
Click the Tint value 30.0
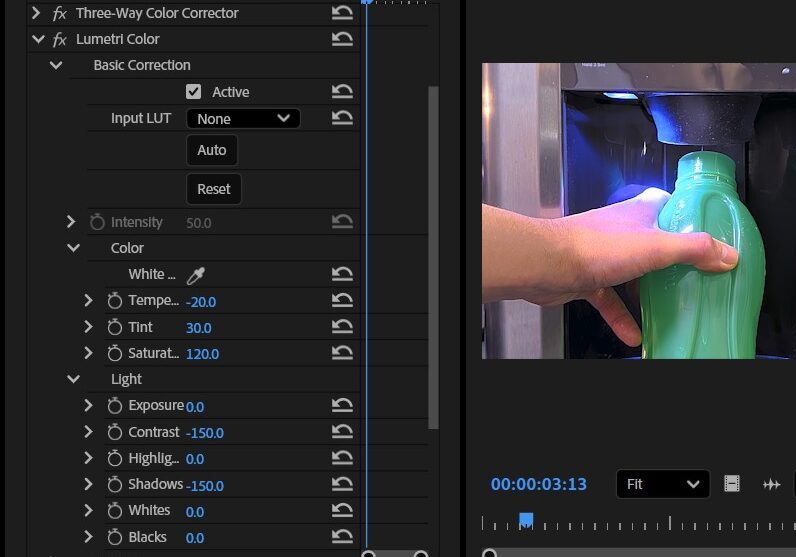click(x=198, y=328)
